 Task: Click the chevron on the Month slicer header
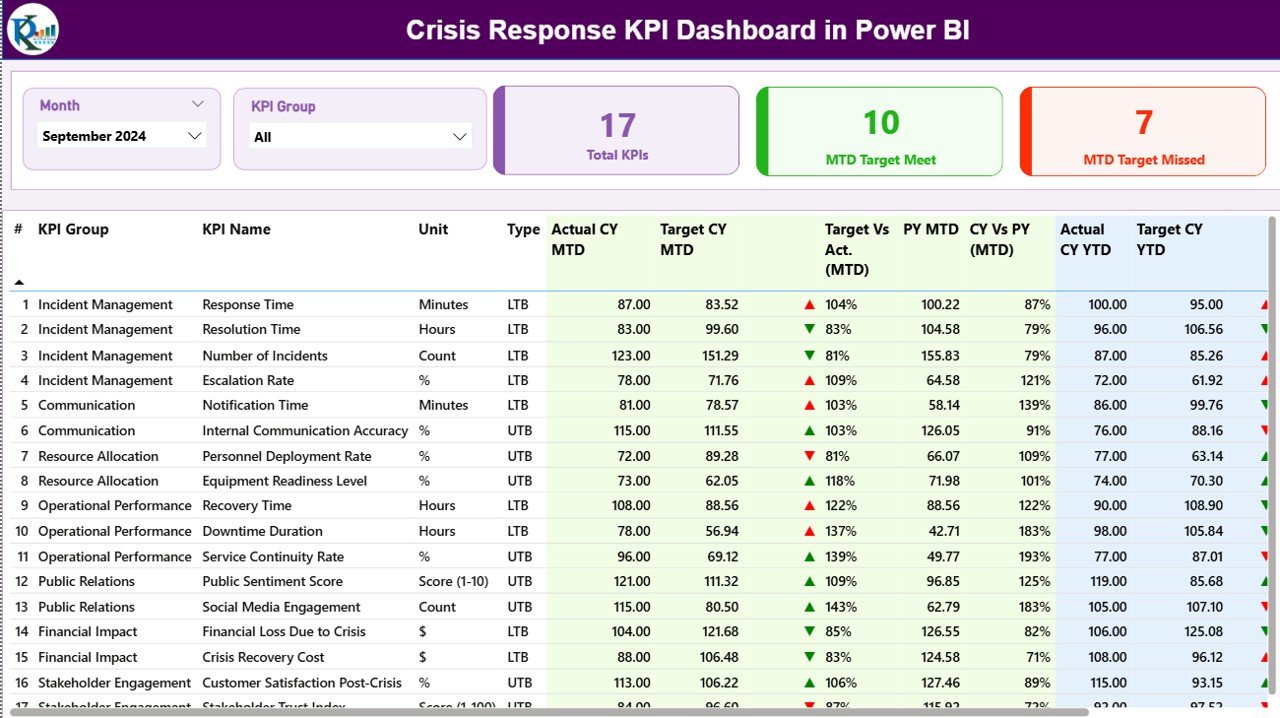coord(198,102)
